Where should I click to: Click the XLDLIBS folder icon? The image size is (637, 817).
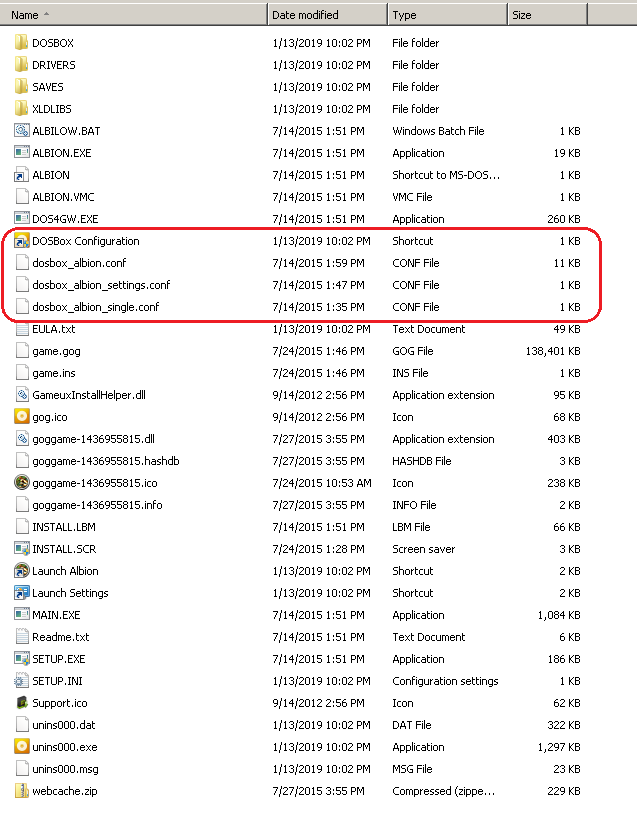click(x=21, y=108)
